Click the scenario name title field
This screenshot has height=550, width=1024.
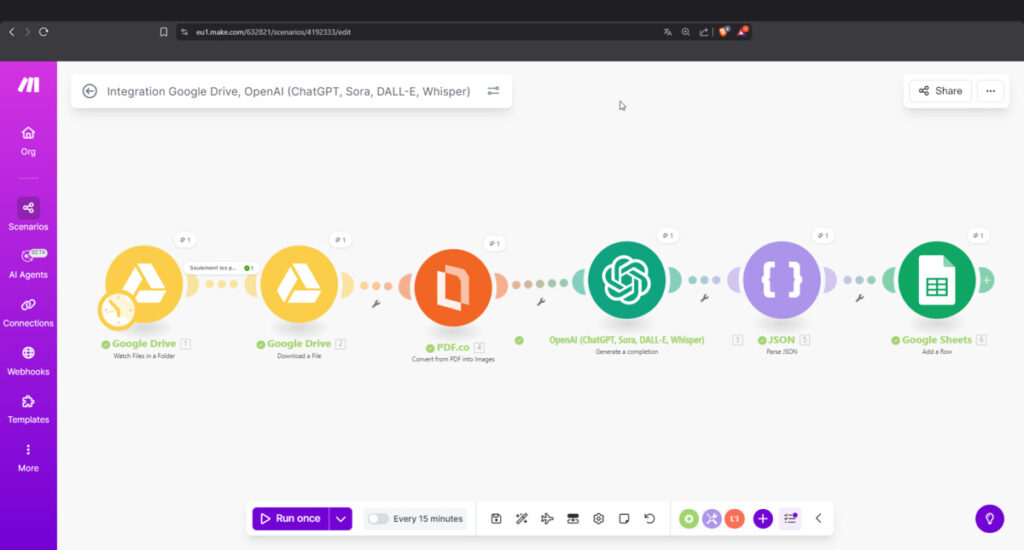(x=288, y=91)
